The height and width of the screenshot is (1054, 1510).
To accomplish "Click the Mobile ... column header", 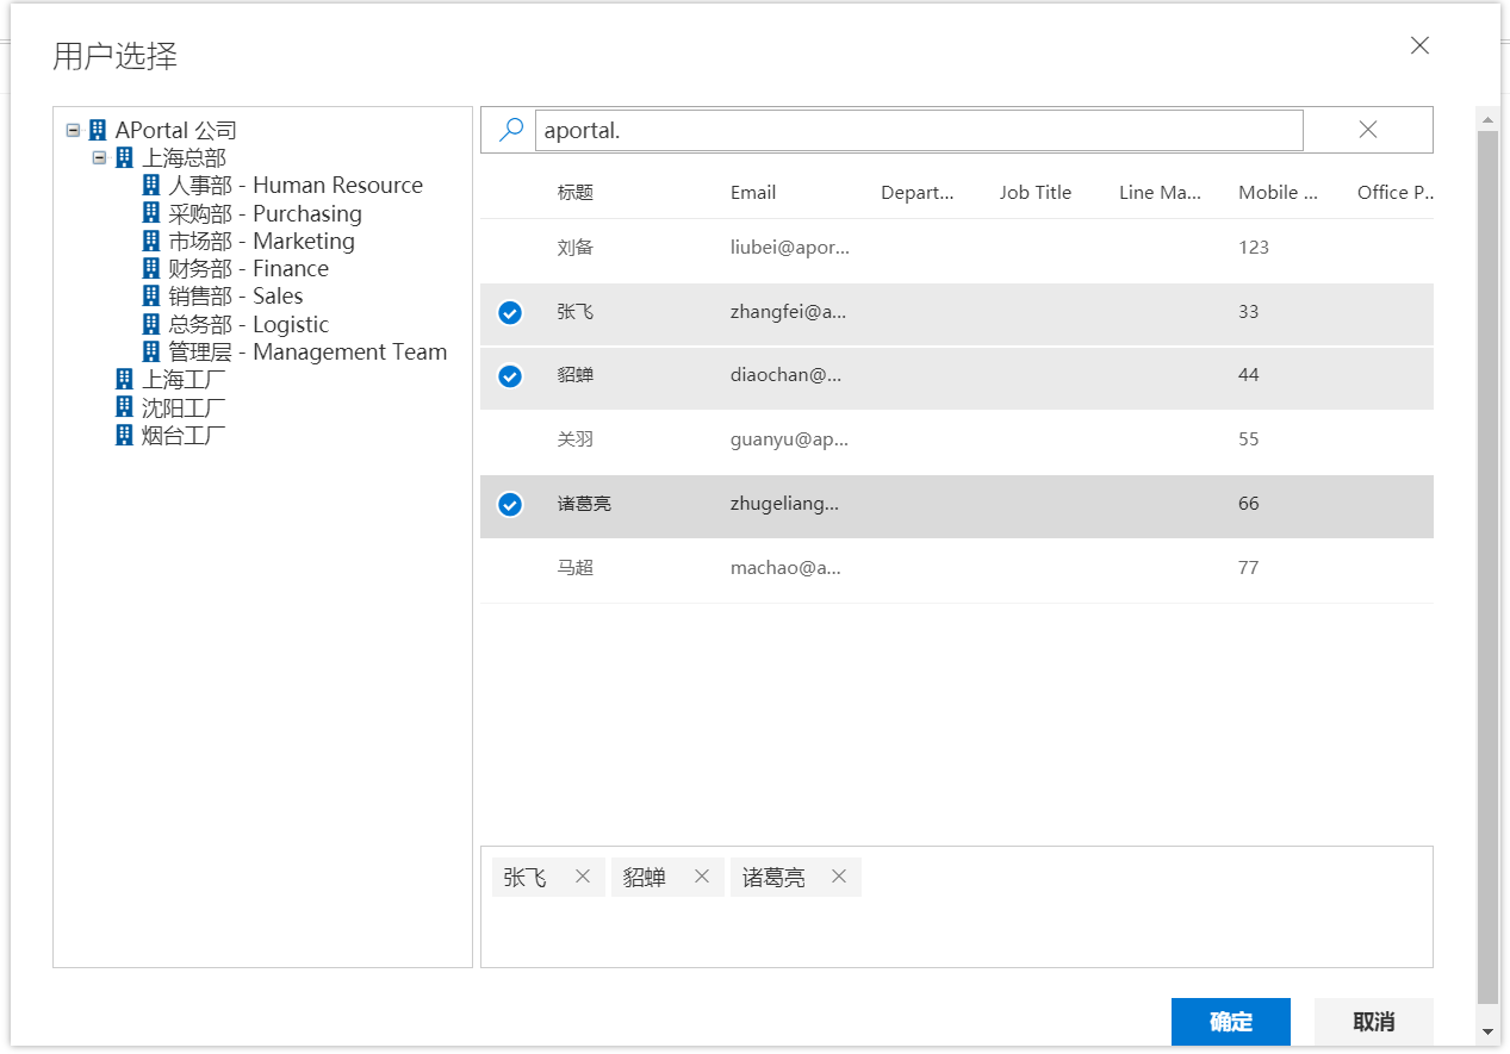I will coord(1278,192).
